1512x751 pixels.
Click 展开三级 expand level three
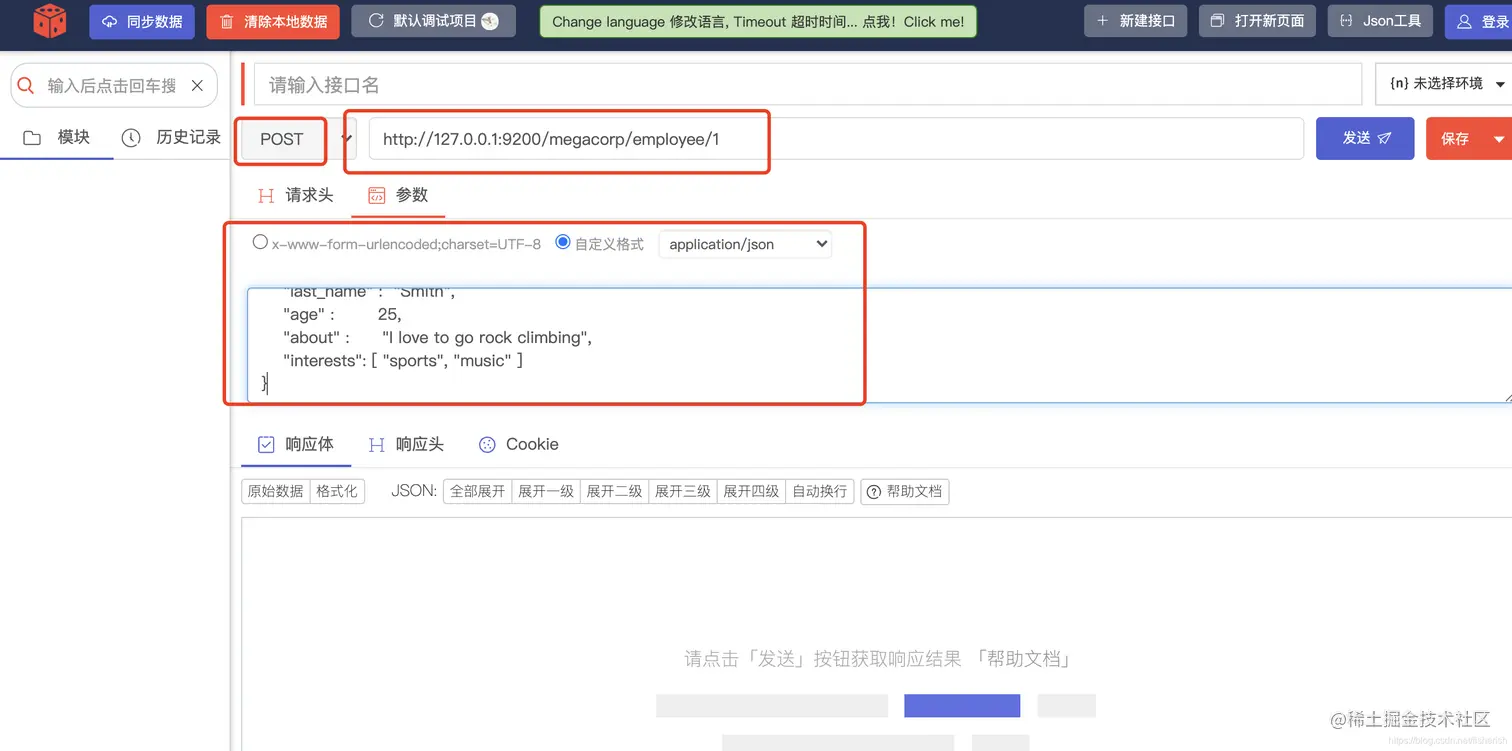pos(683,491)
